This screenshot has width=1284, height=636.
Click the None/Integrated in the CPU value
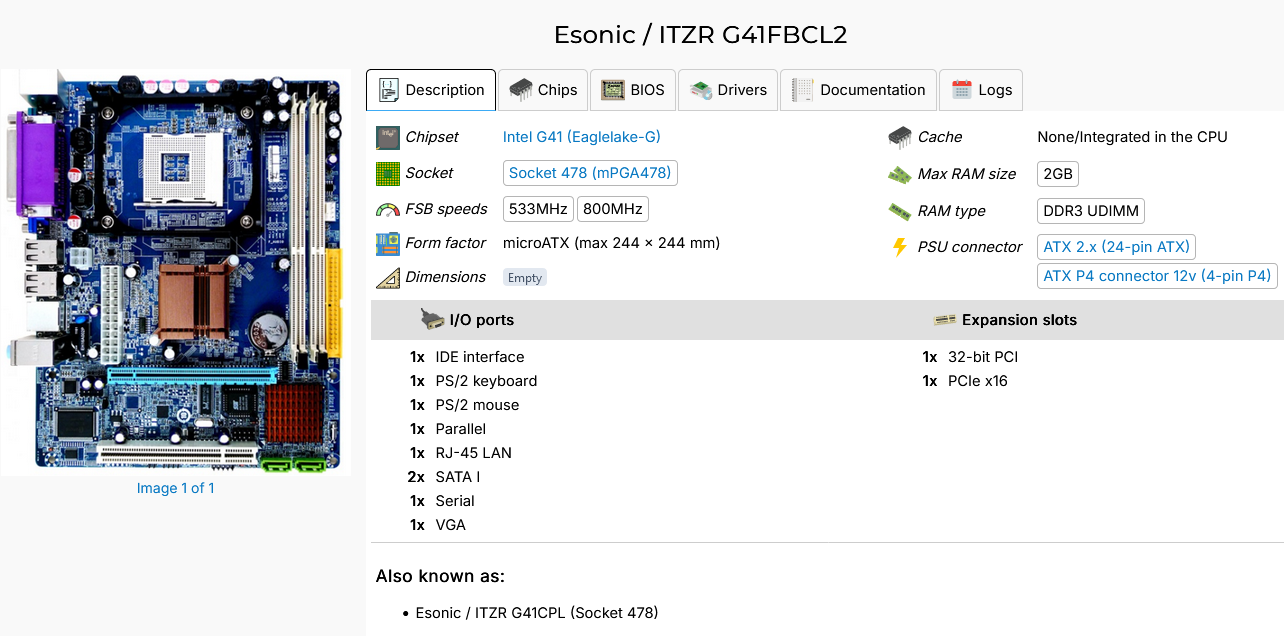(x=1132, y=137)
